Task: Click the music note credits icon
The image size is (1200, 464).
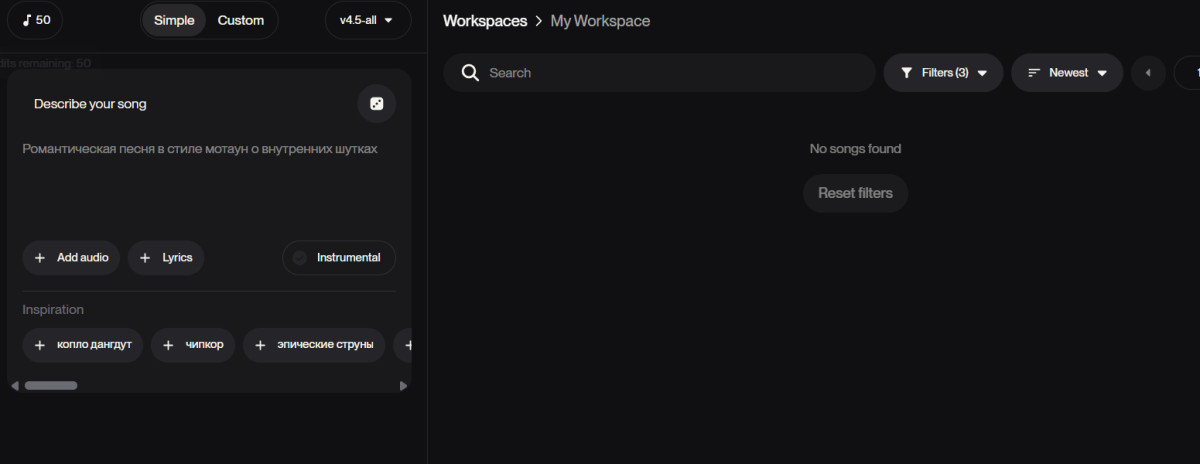Action: pos(27,20)
